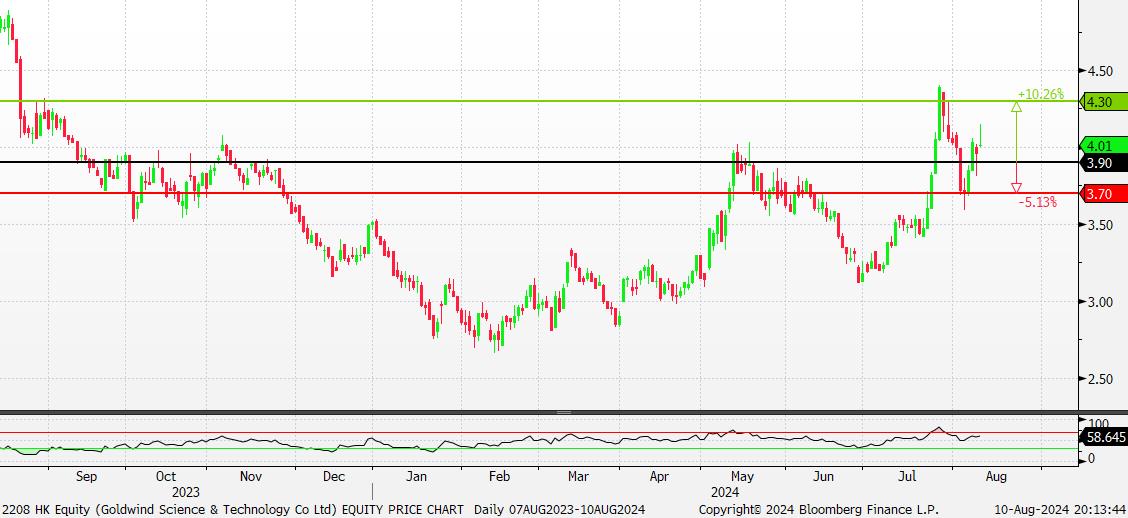Click the chart title with Goldwind ticker
Image resolution: width=1128 pixels, height=518 pixels.
234,509
